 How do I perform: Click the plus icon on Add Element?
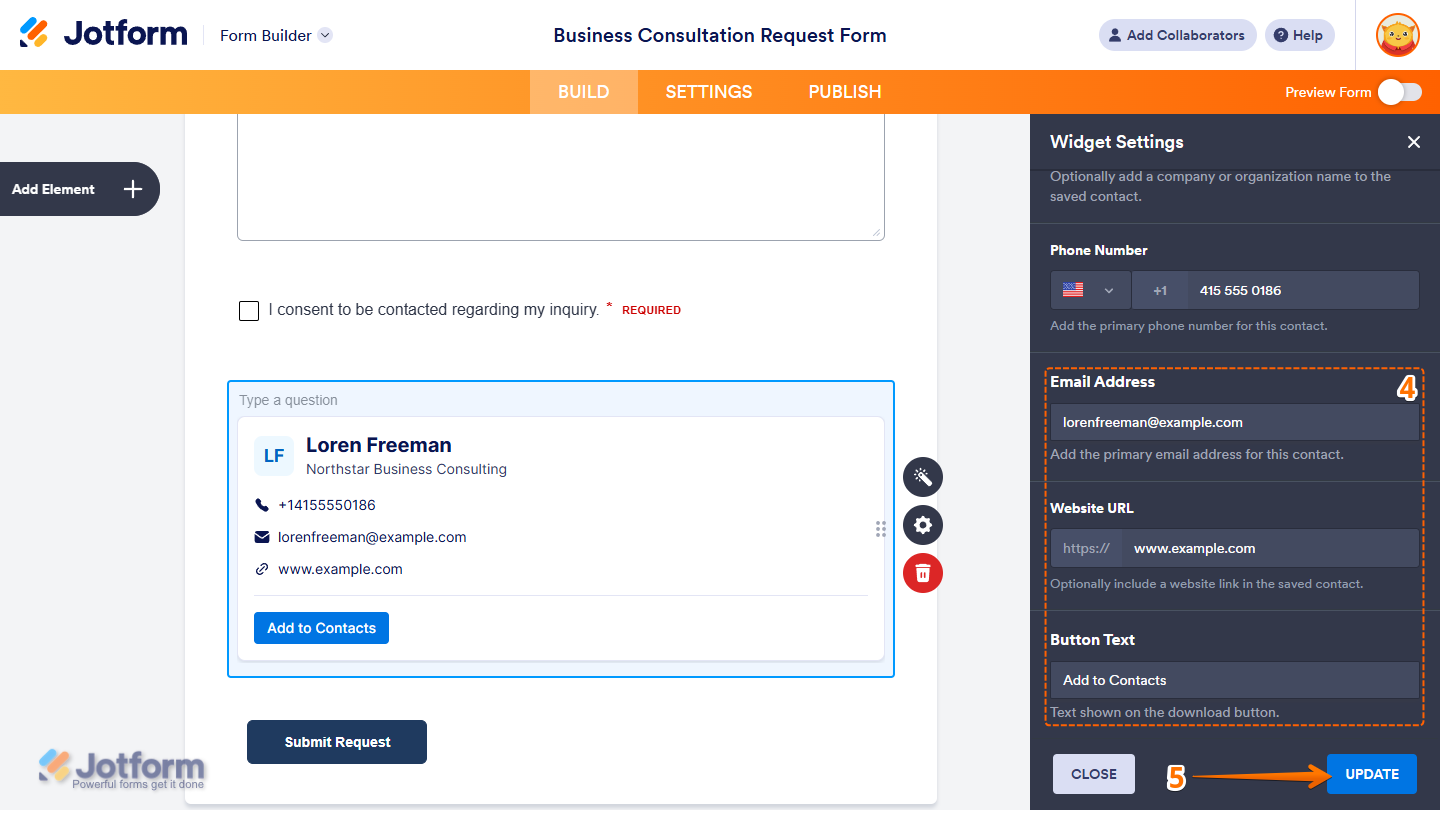tap(133, 189)
